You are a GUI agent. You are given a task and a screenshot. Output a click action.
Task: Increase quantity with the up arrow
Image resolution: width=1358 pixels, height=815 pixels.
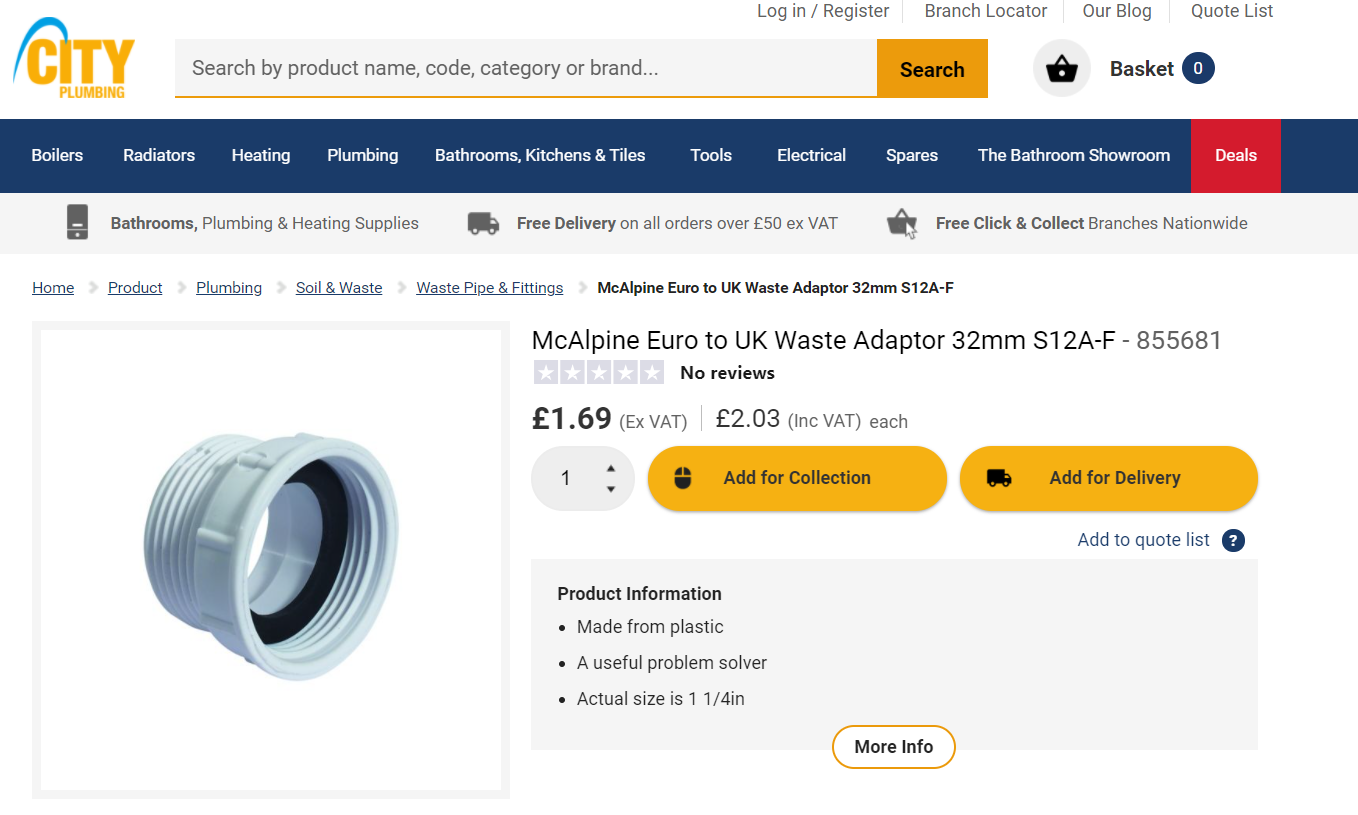pos(611,468)
